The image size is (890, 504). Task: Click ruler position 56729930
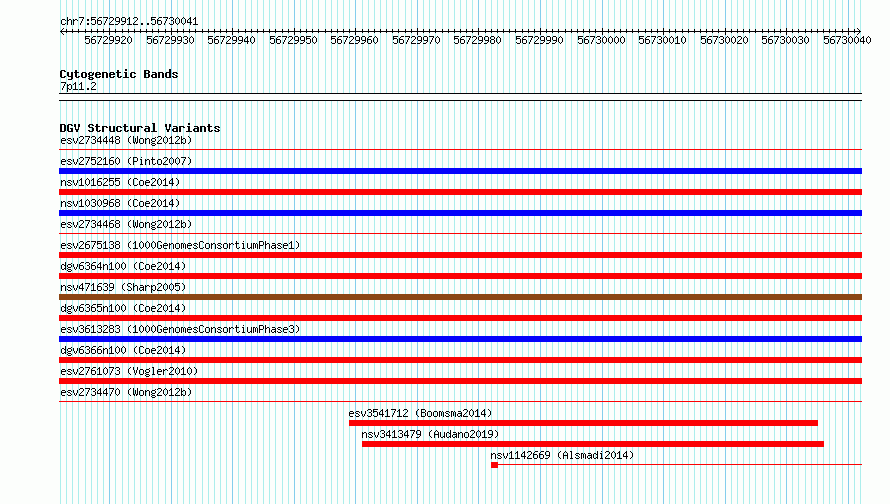(x=170, y=40)
